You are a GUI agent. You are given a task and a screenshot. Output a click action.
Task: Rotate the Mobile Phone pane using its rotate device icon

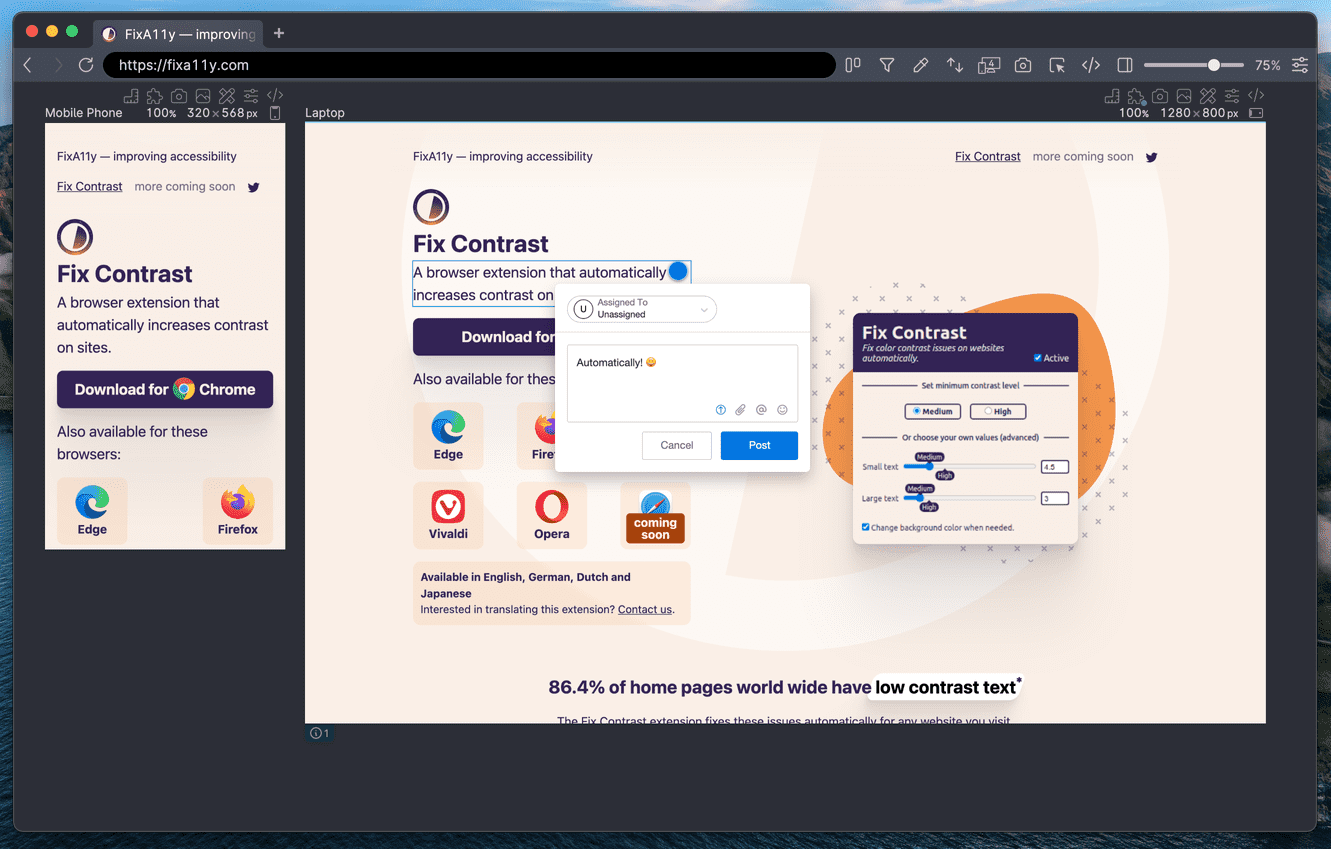click(275, 112)
